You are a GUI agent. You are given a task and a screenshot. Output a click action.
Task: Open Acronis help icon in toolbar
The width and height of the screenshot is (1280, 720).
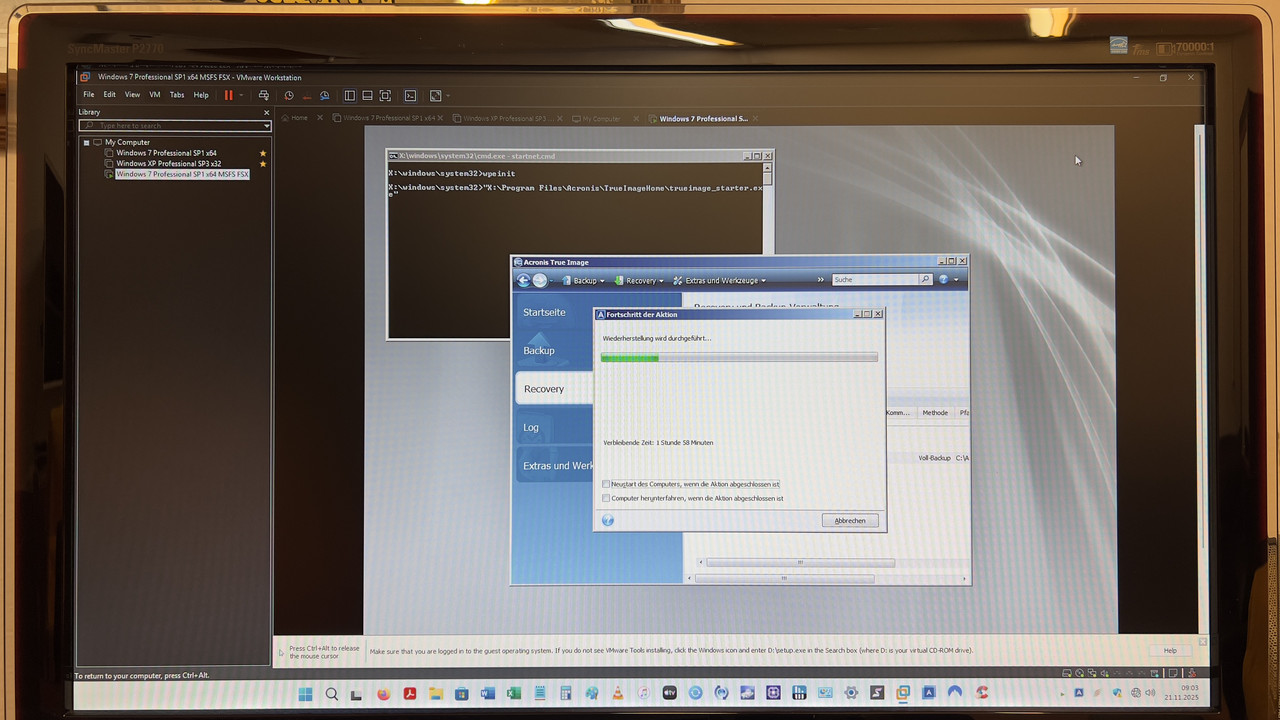point(943,280)
